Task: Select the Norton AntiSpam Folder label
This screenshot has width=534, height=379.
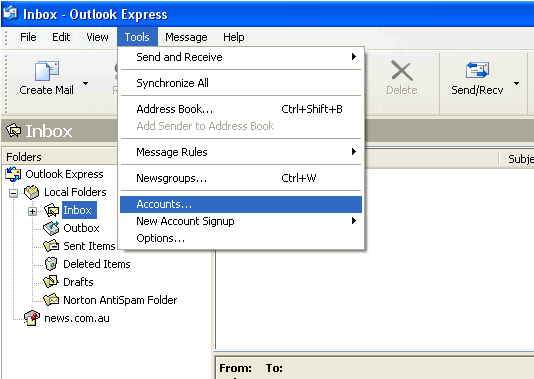Action: coord(120,300)
